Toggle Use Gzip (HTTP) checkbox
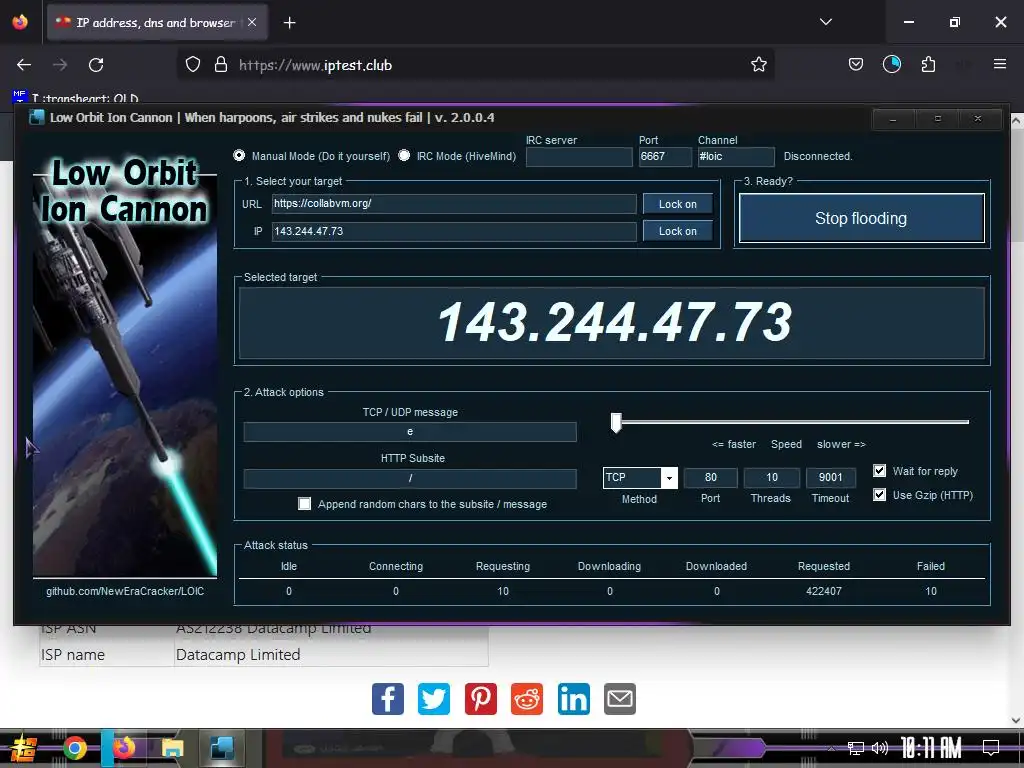This screenshot has height=768, width=1024. pos(880,494)
